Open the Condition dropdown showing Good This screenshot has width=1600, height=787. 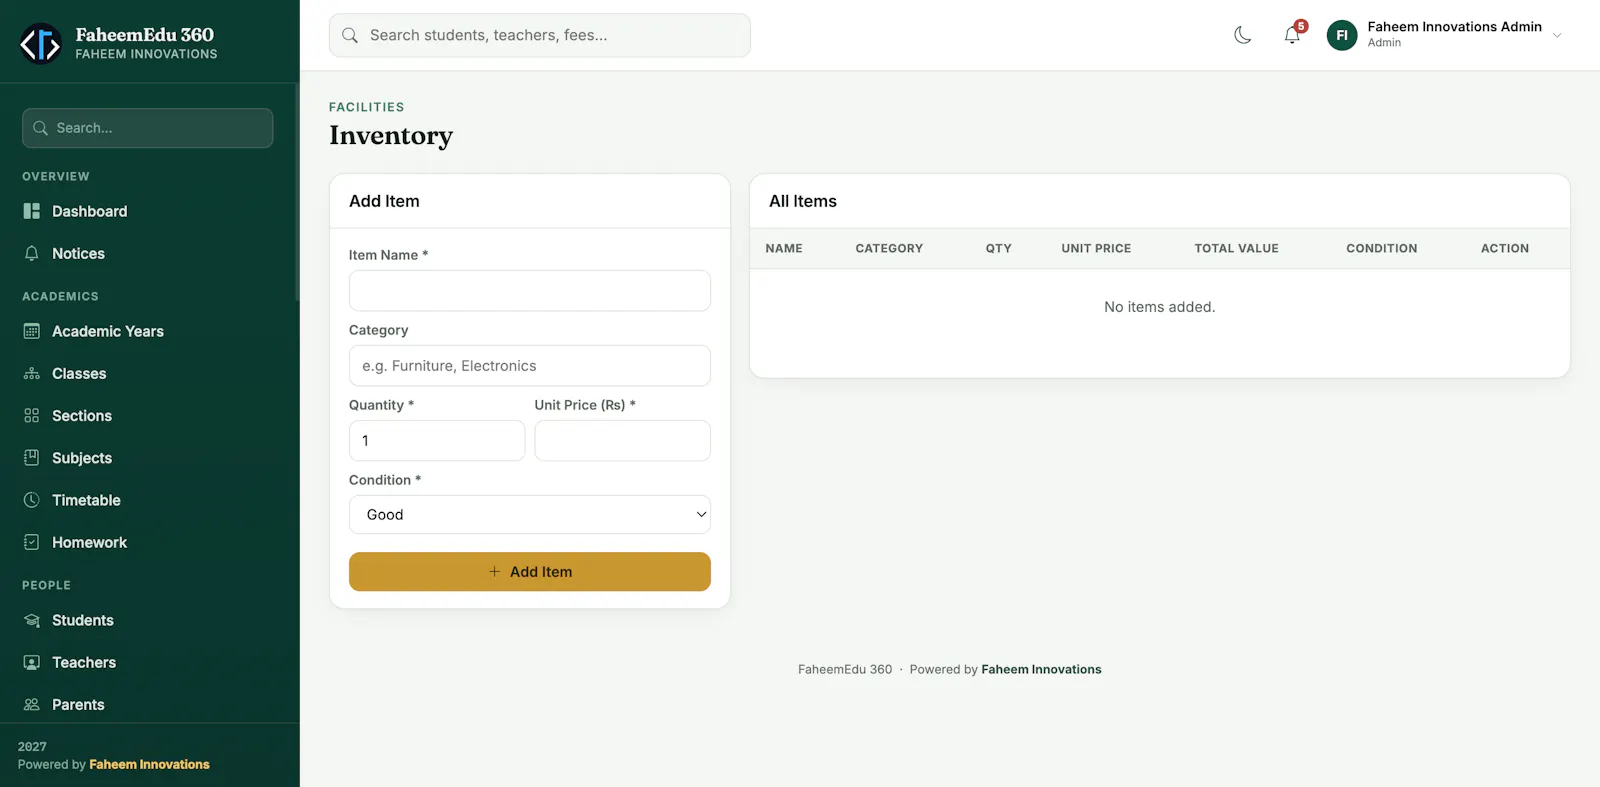pos(530,514)
